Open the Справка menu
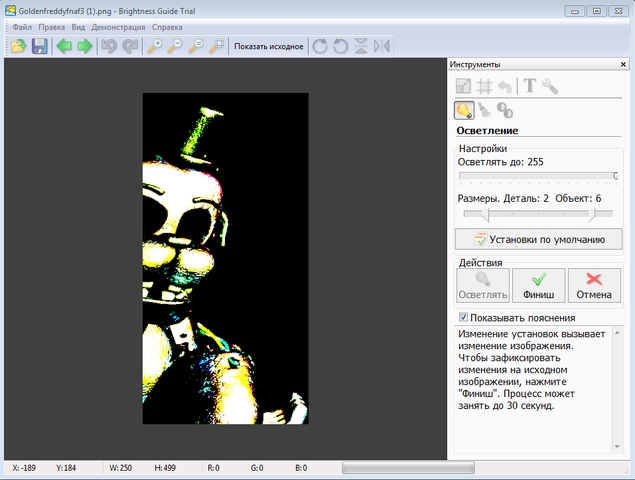635x480 pixels. pyautogui.click(x=167, y=27)
